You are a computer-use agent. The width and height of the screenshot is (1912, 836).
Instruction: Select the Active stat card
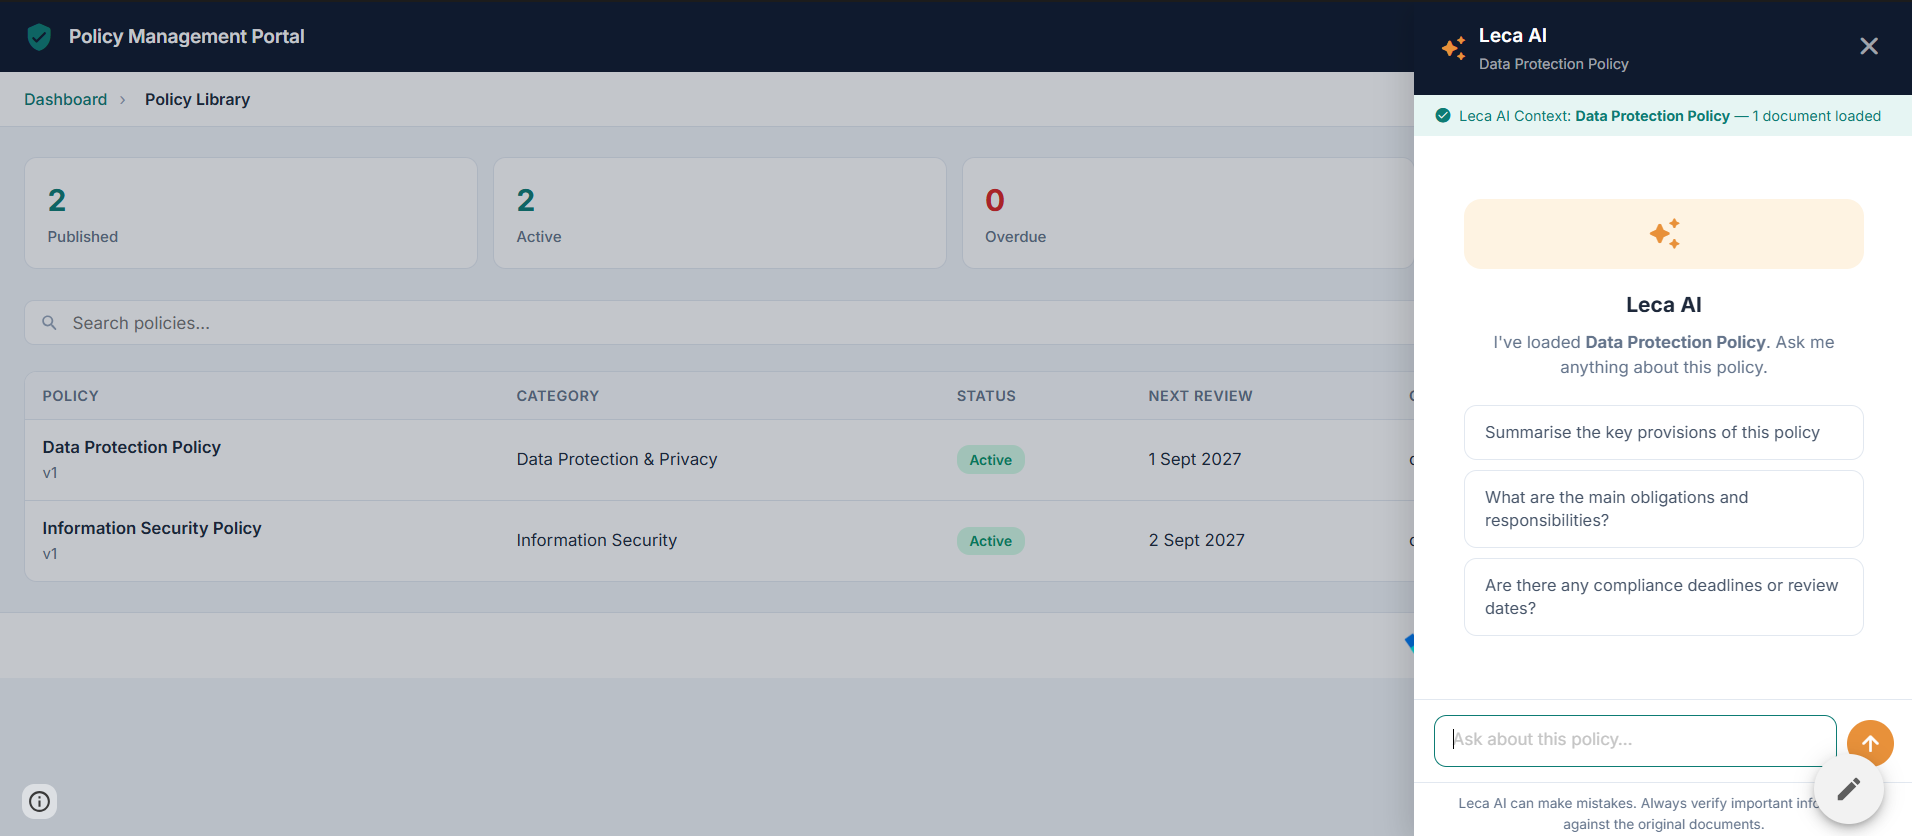[720, 213]
